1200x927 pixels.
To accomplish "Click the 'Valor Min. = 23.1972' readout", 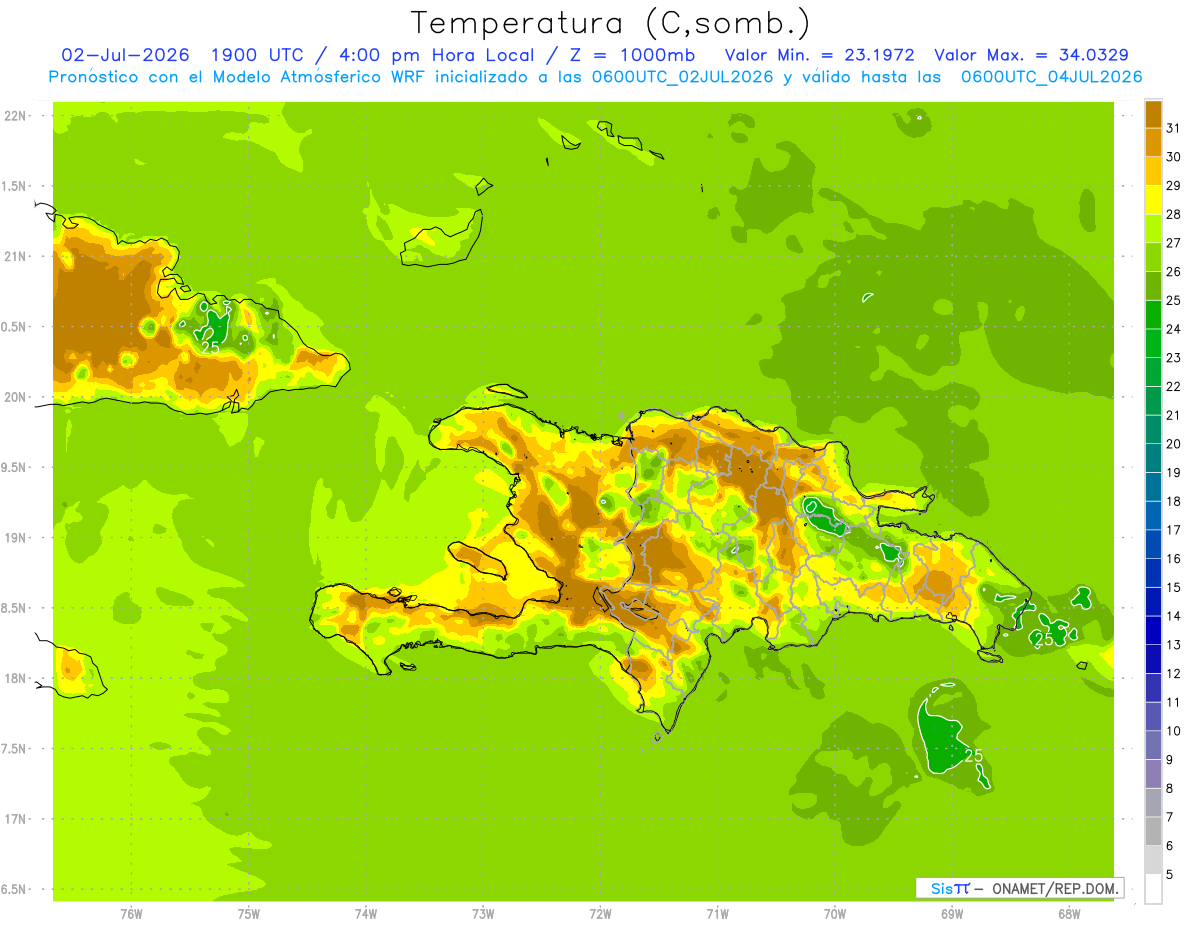I will (819, 54).
